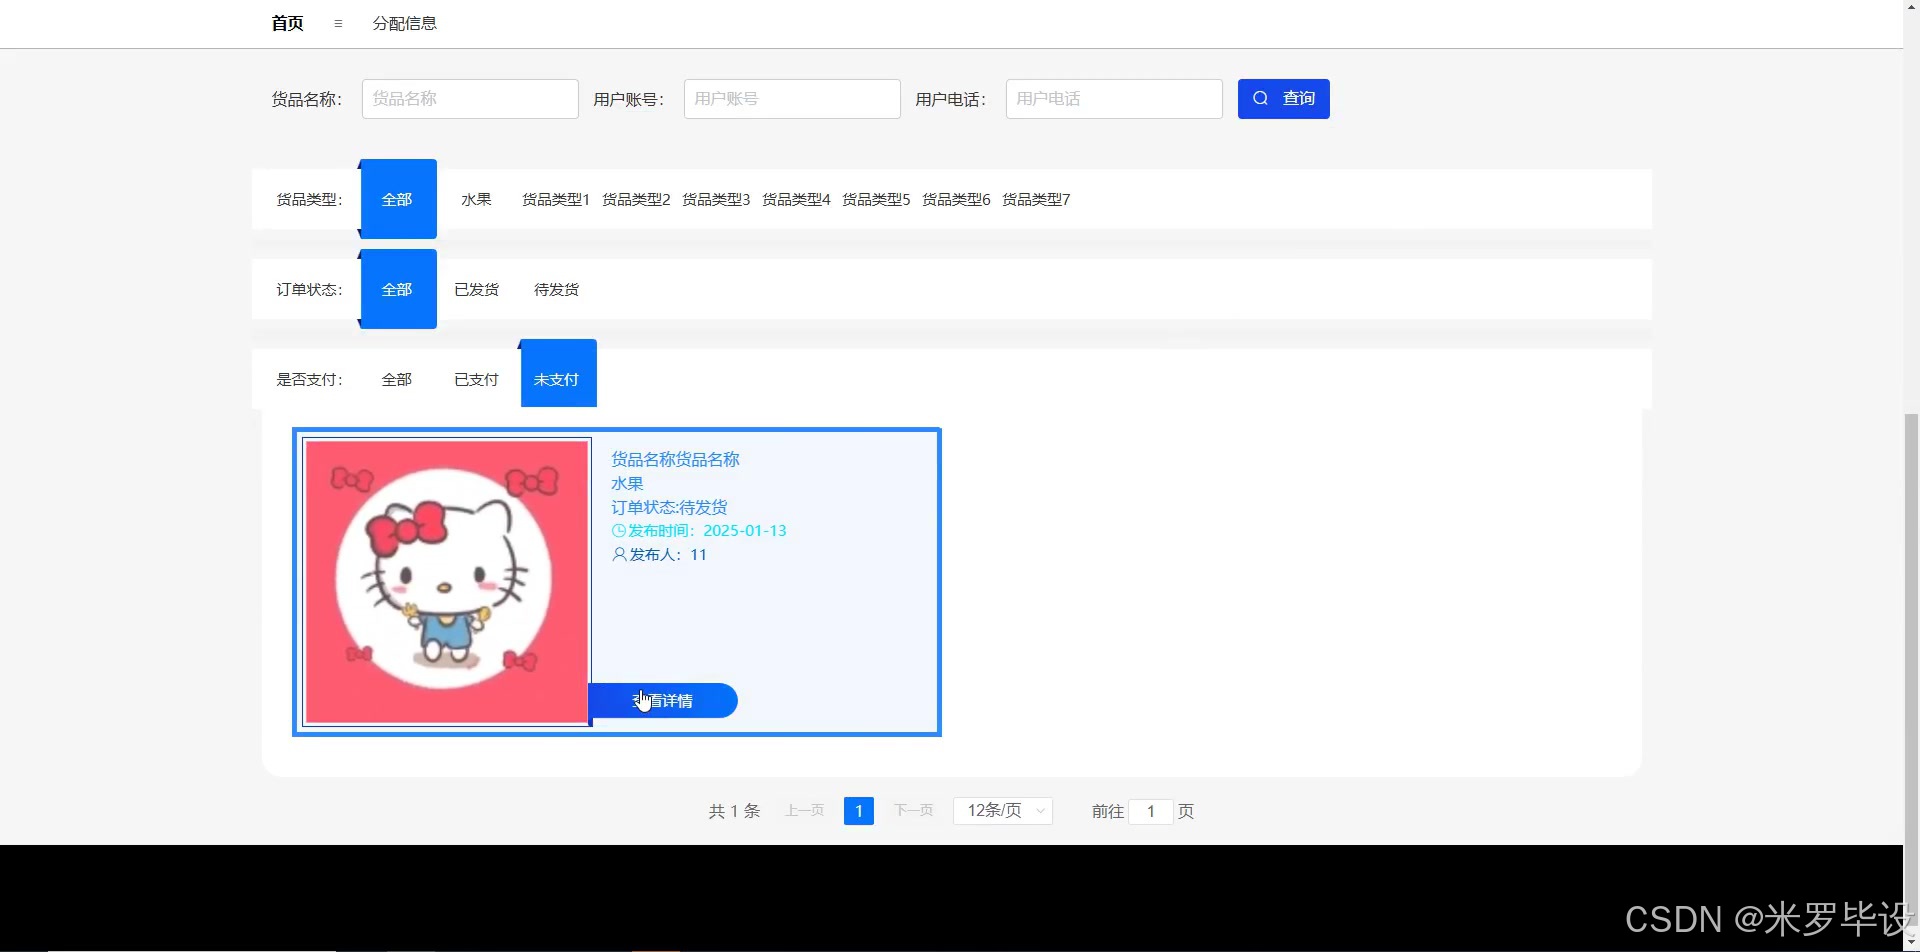This screenshot has height=952, width=1920.
Task: Click the 下一页 pagination button
Action: point(913,811)
